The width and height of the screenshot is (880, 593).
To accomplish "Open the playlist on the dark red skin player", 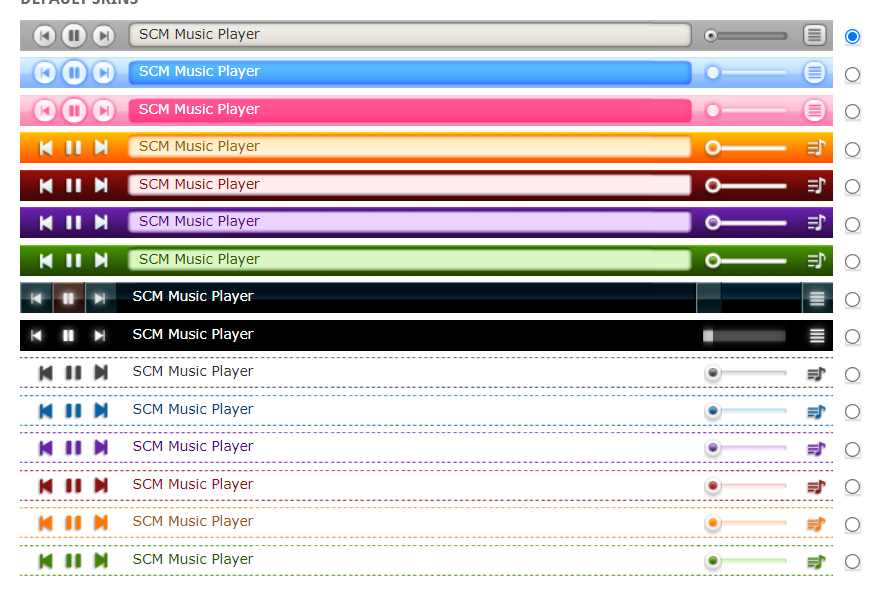I will pos(815,185).
